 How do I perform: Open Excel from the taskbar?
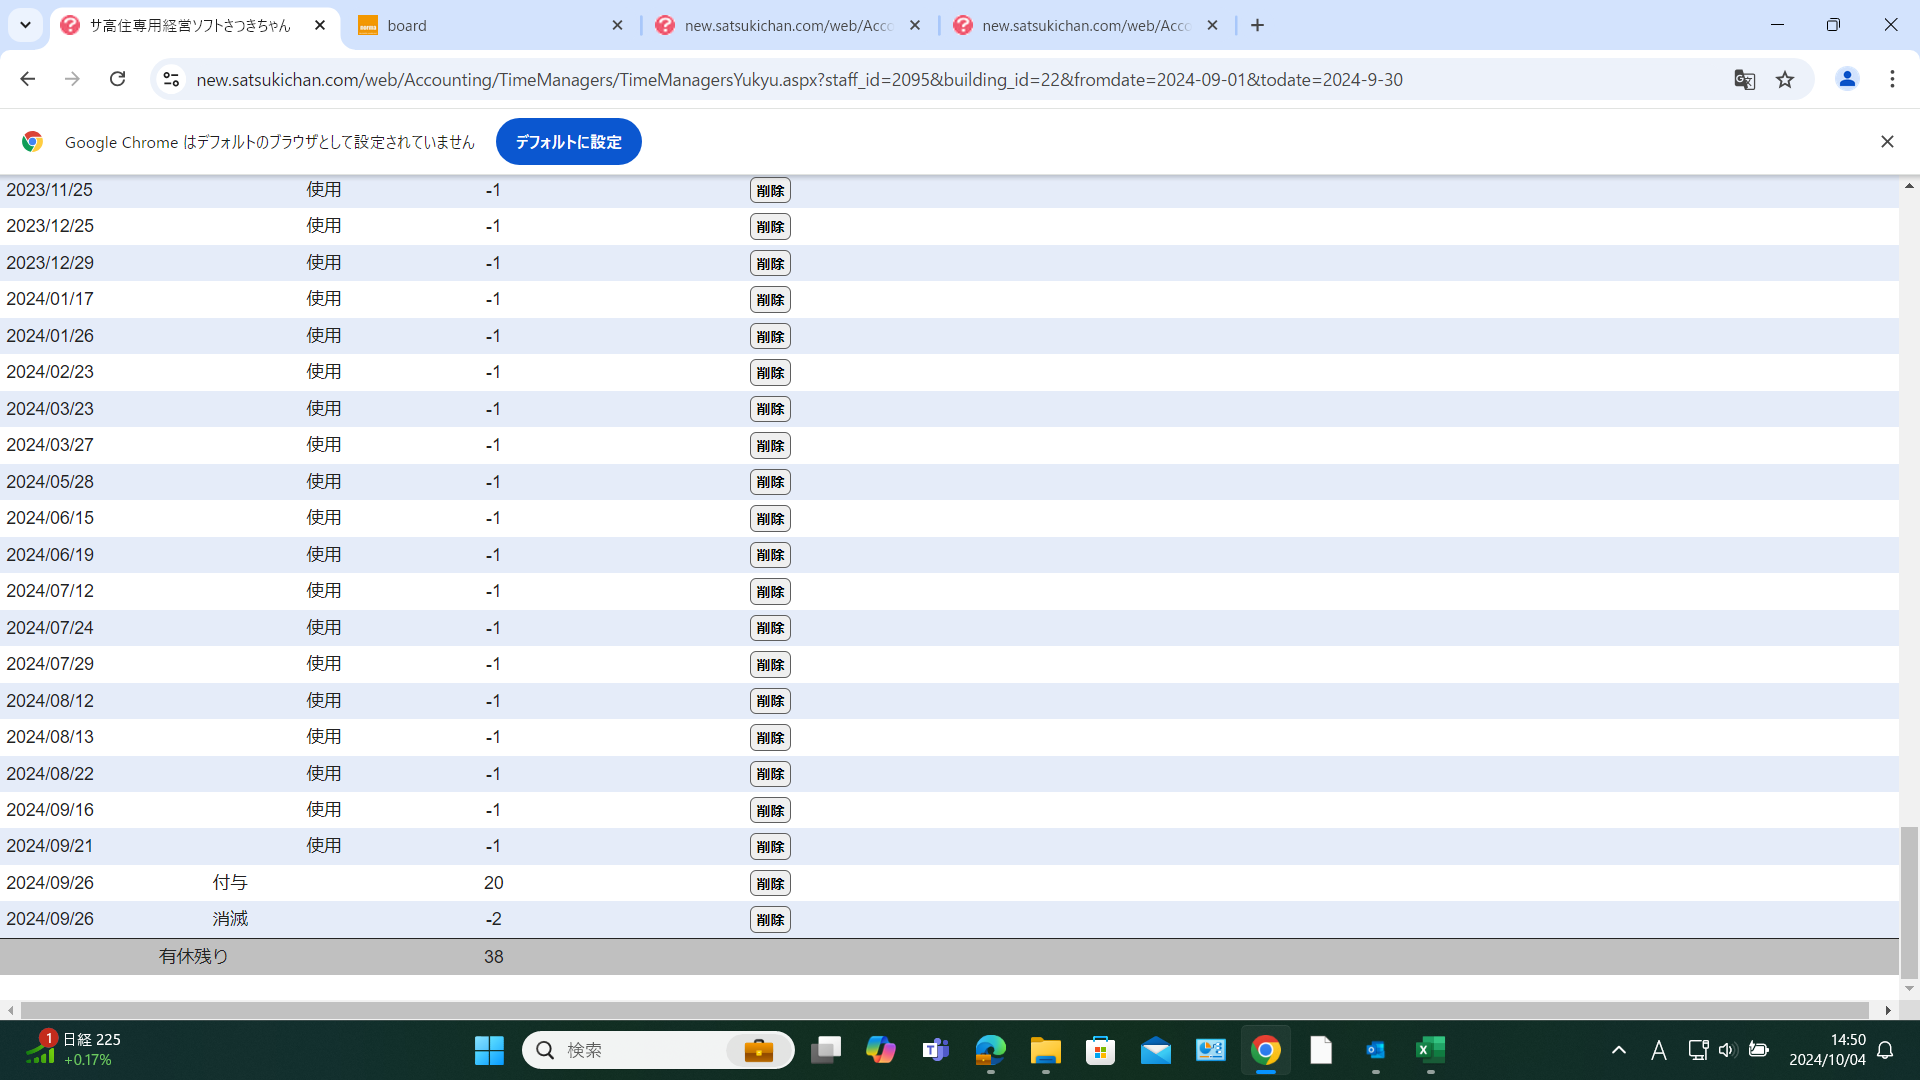point(1430,1050)
